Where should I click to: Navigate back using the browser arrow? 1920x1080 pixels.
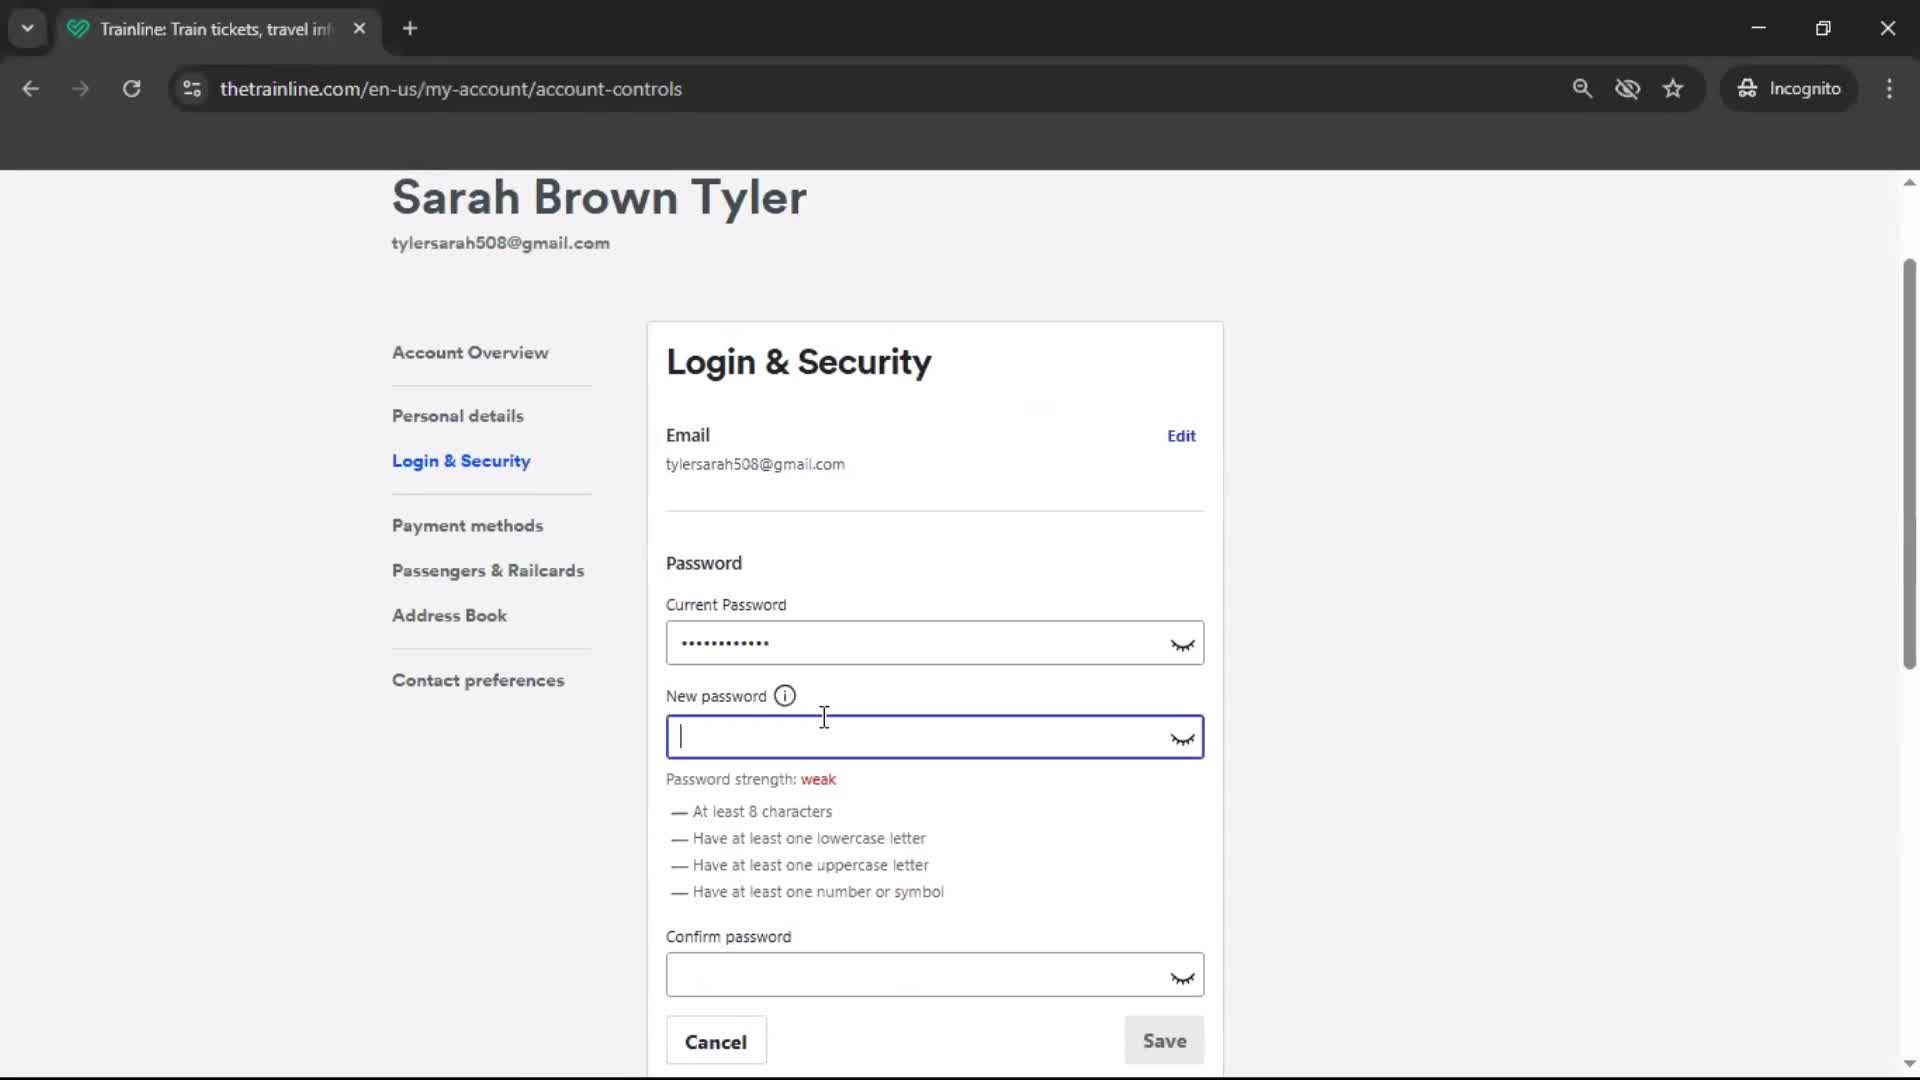(x=30, y=88)
